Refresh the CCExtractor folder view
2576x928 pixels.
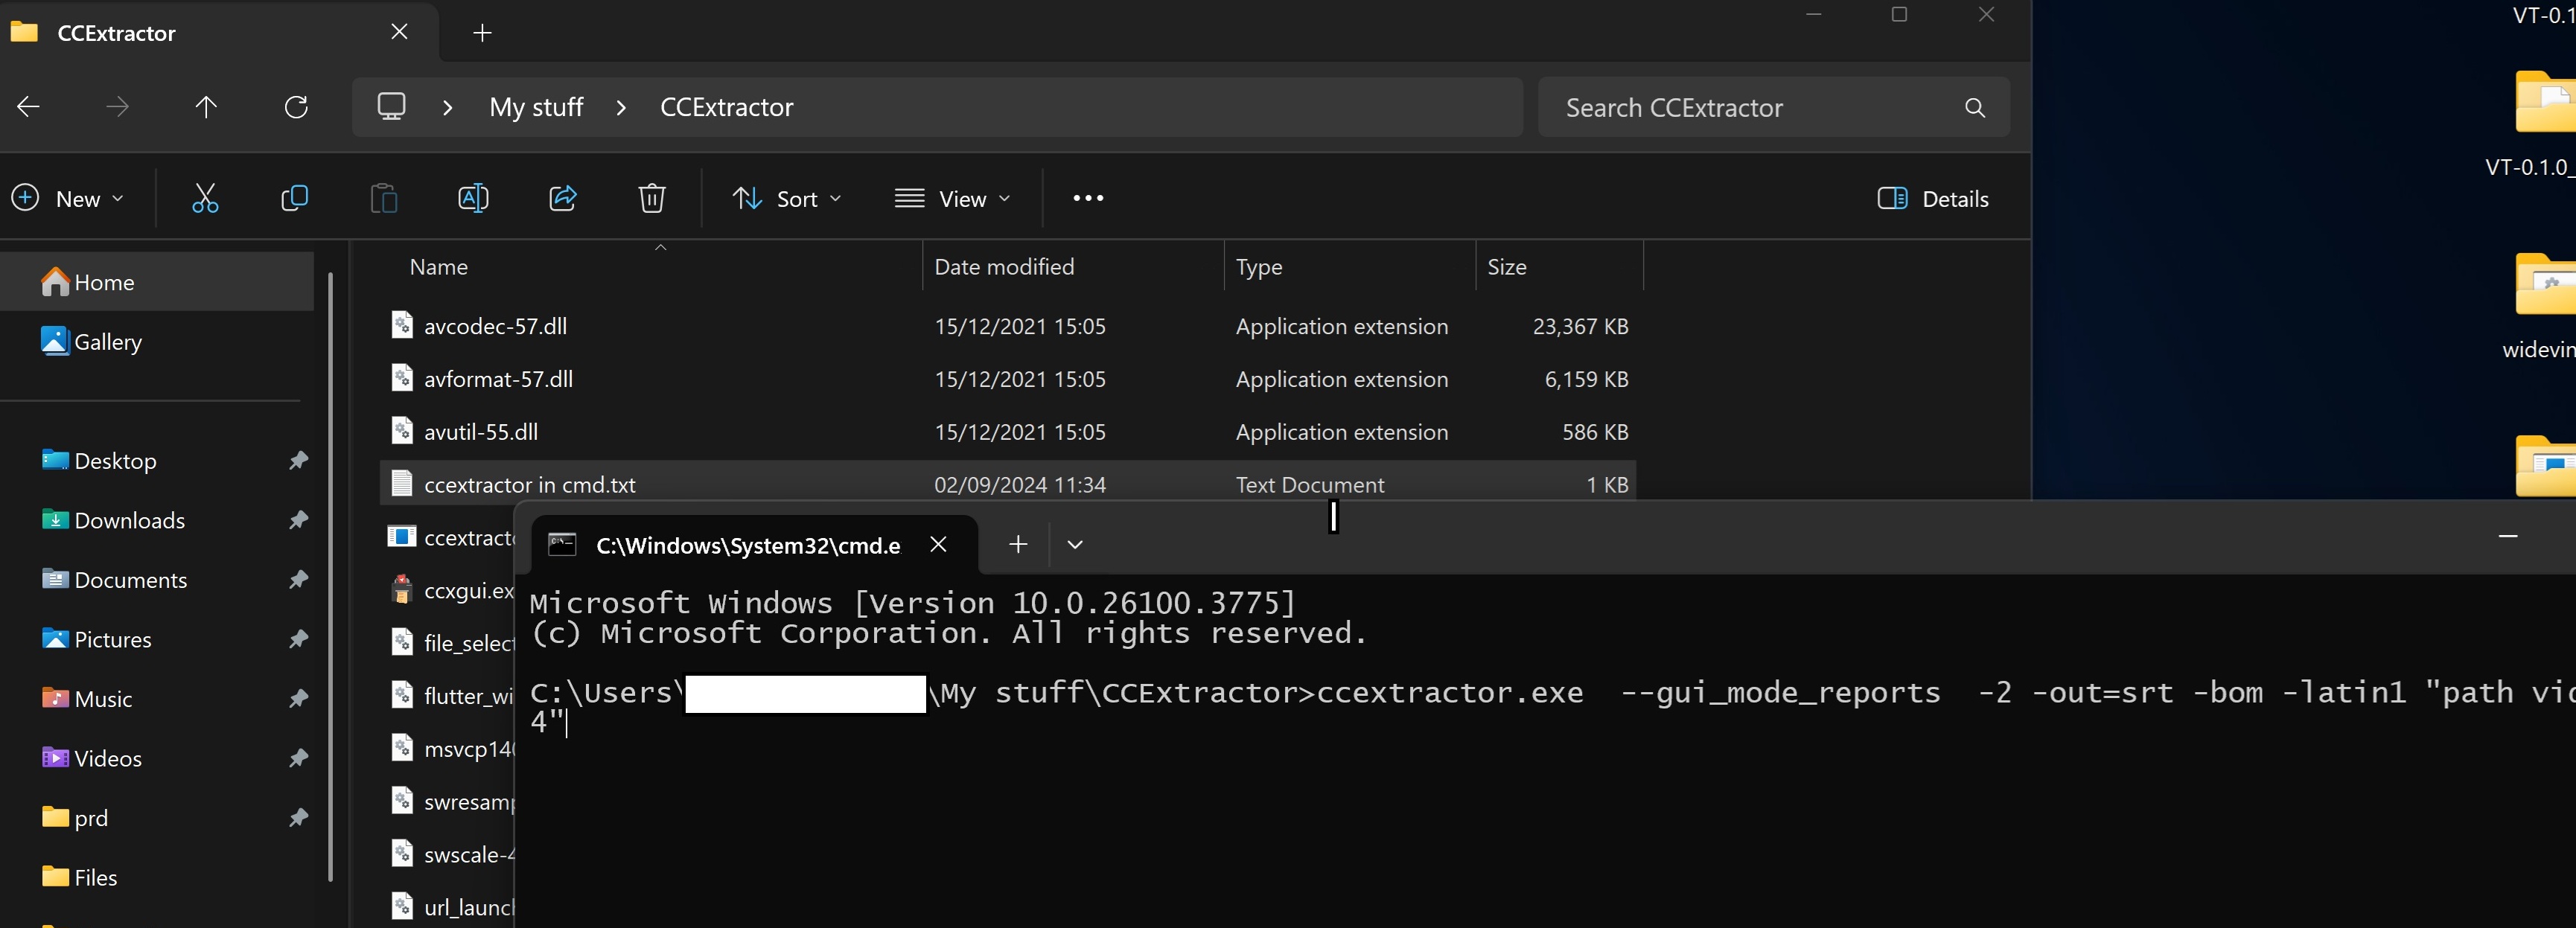tap(296, 107)
